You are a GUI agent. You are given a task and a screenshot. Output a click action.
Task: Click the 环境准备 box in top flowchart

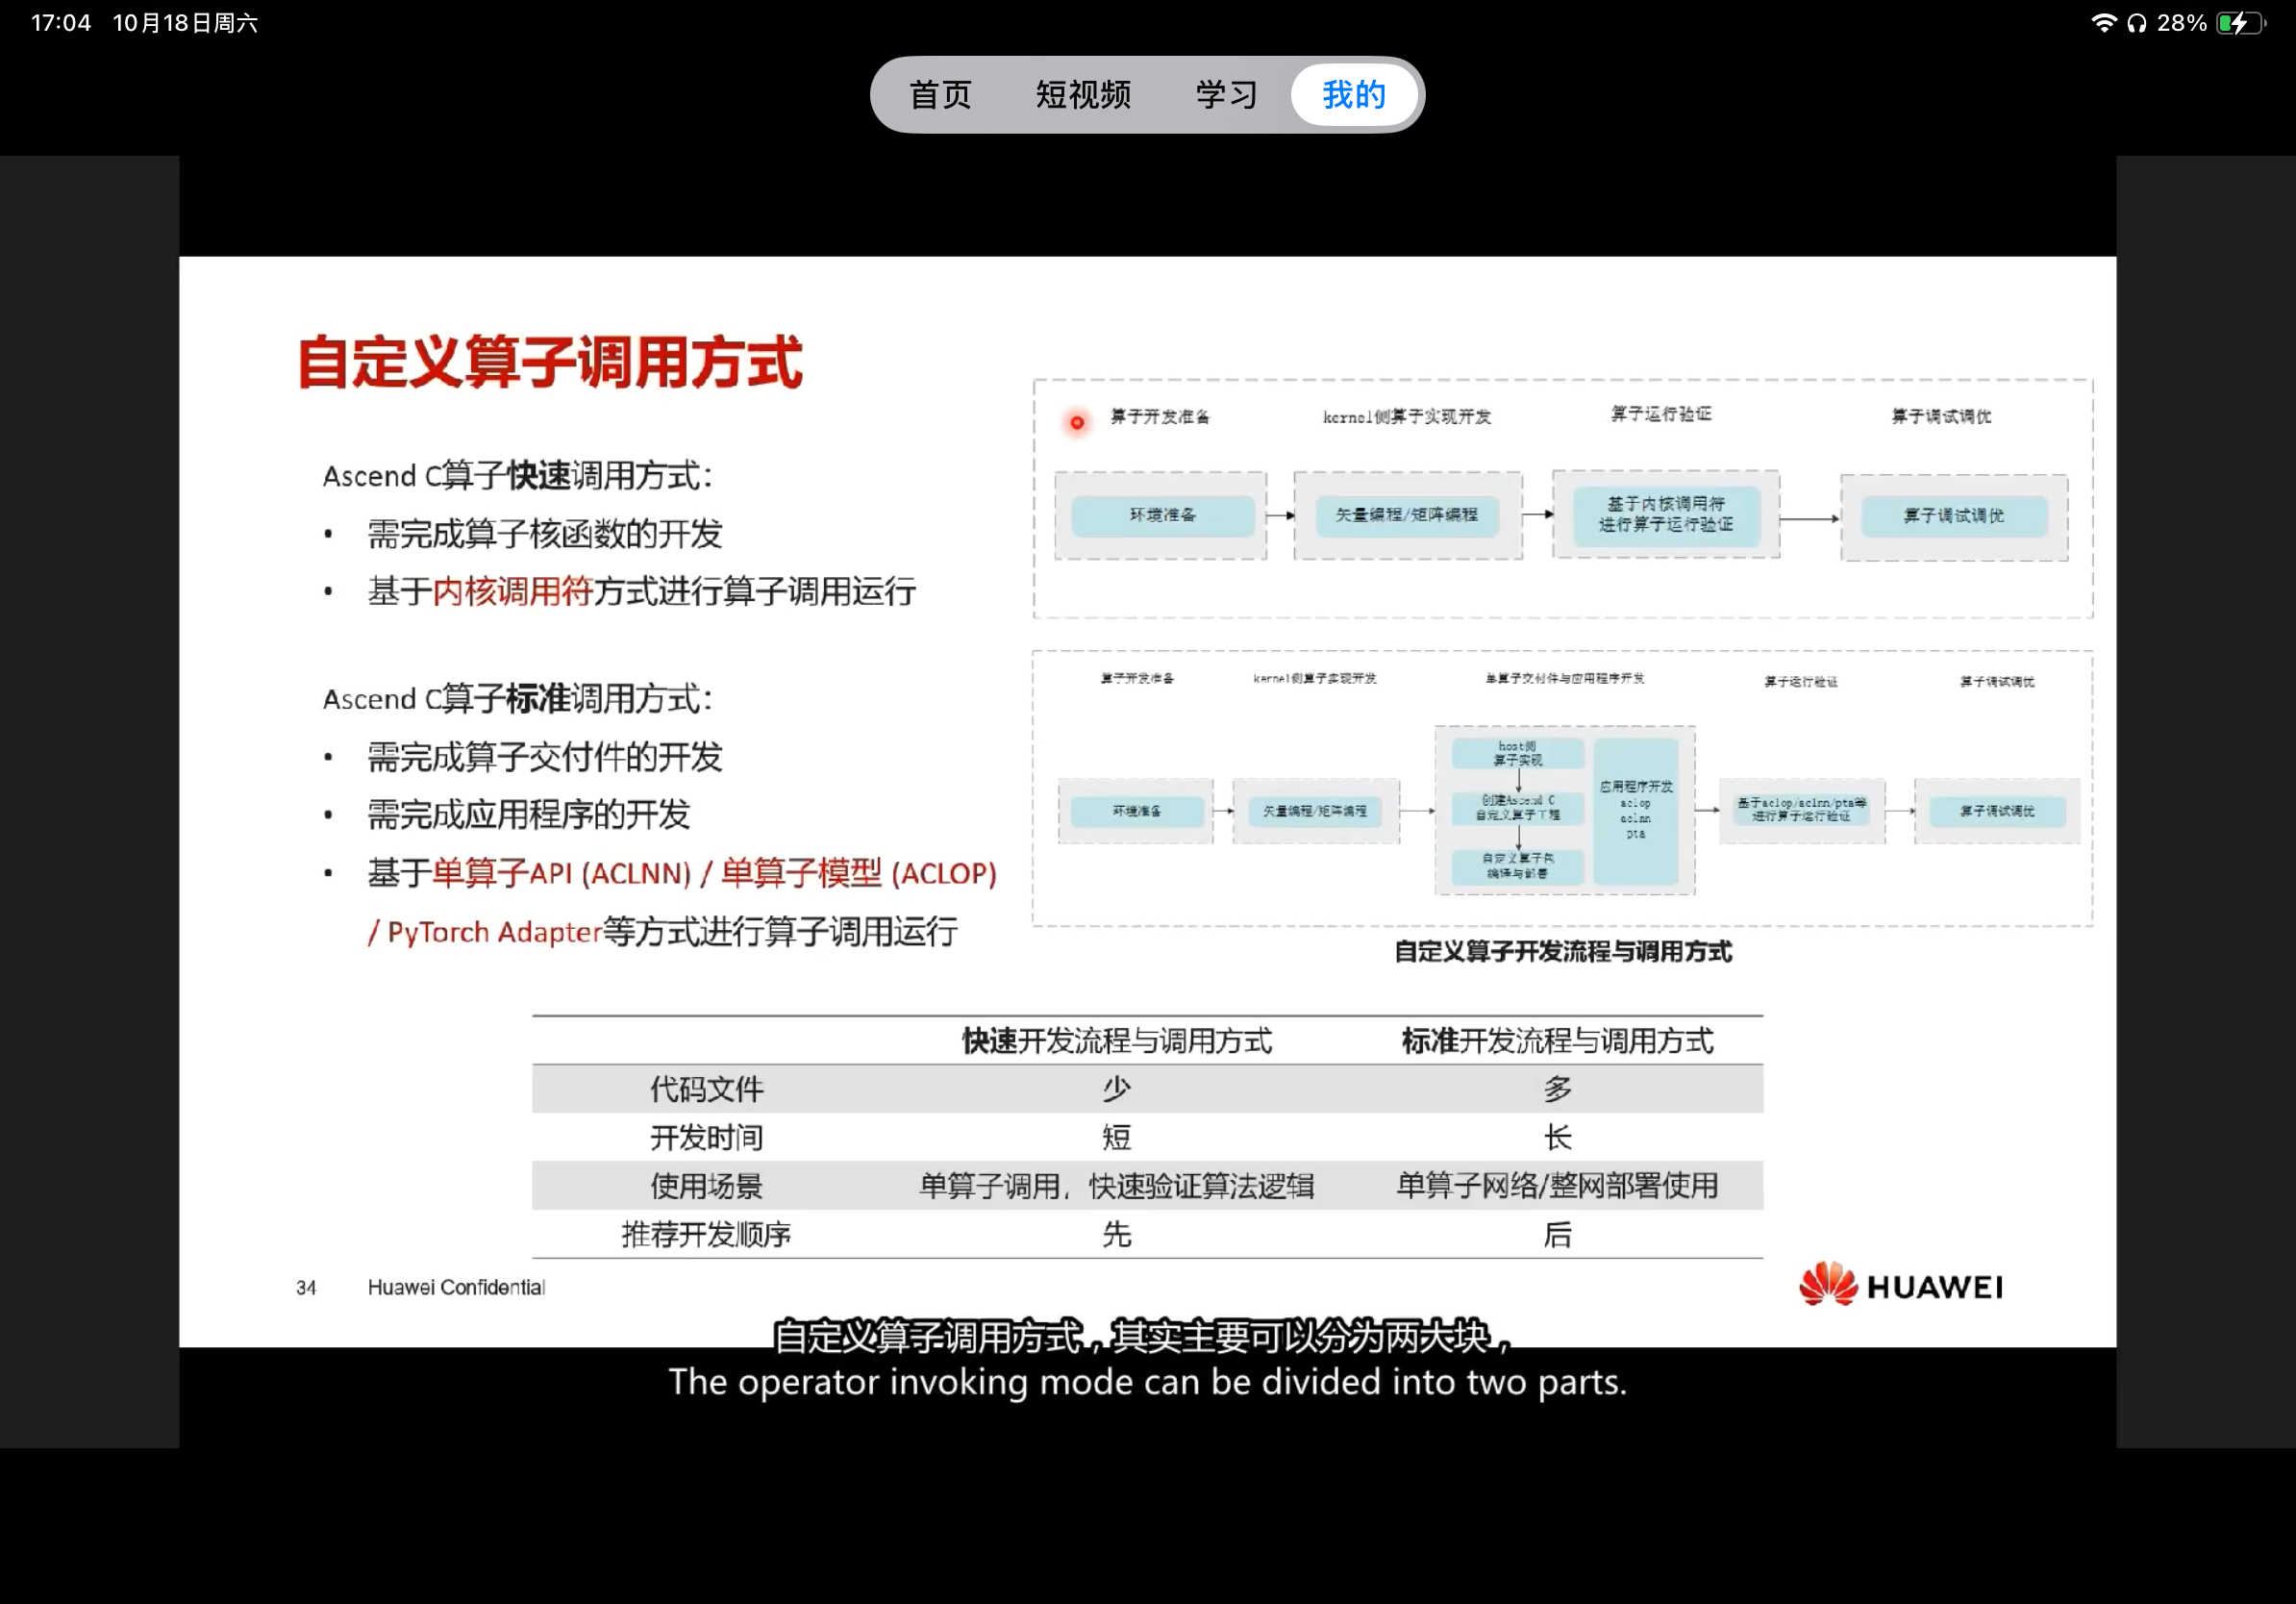(1161, 516)
